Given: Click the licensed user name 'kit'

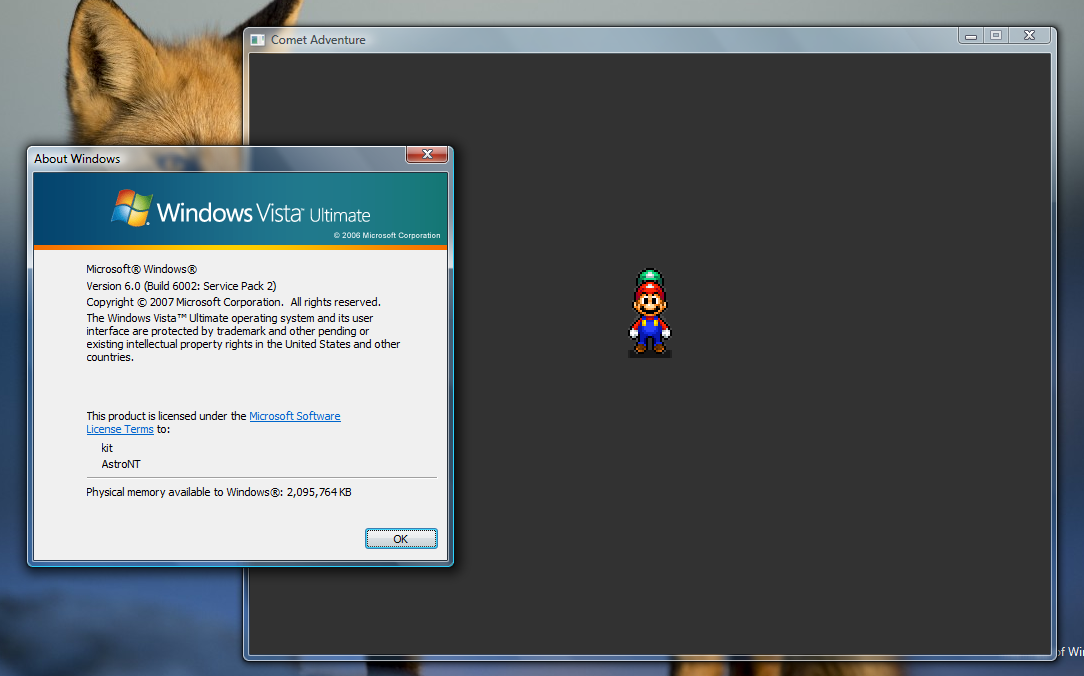Looking at the screenshot, I should (106, 448).
